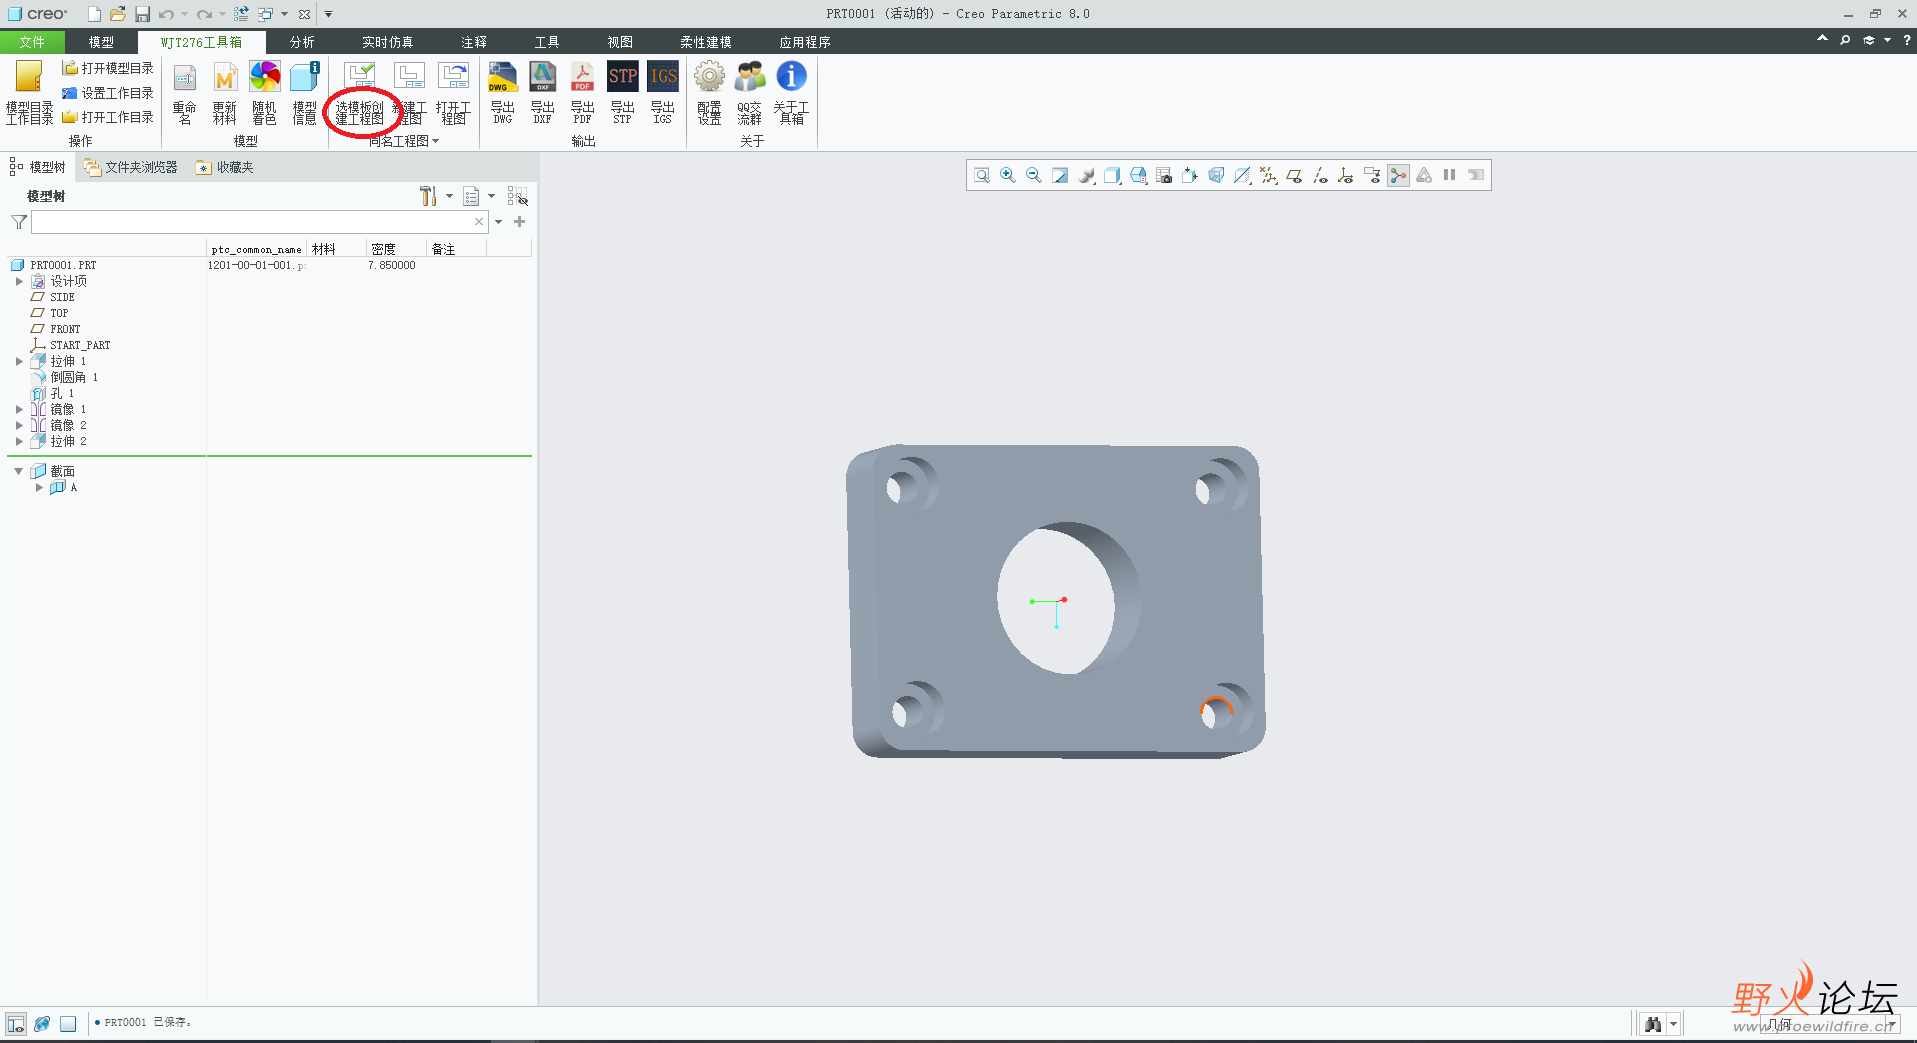Click Zoom Out in graphics toolbar
This screenshot has height=1043, width=1917.
click(x=1034, y=175)
